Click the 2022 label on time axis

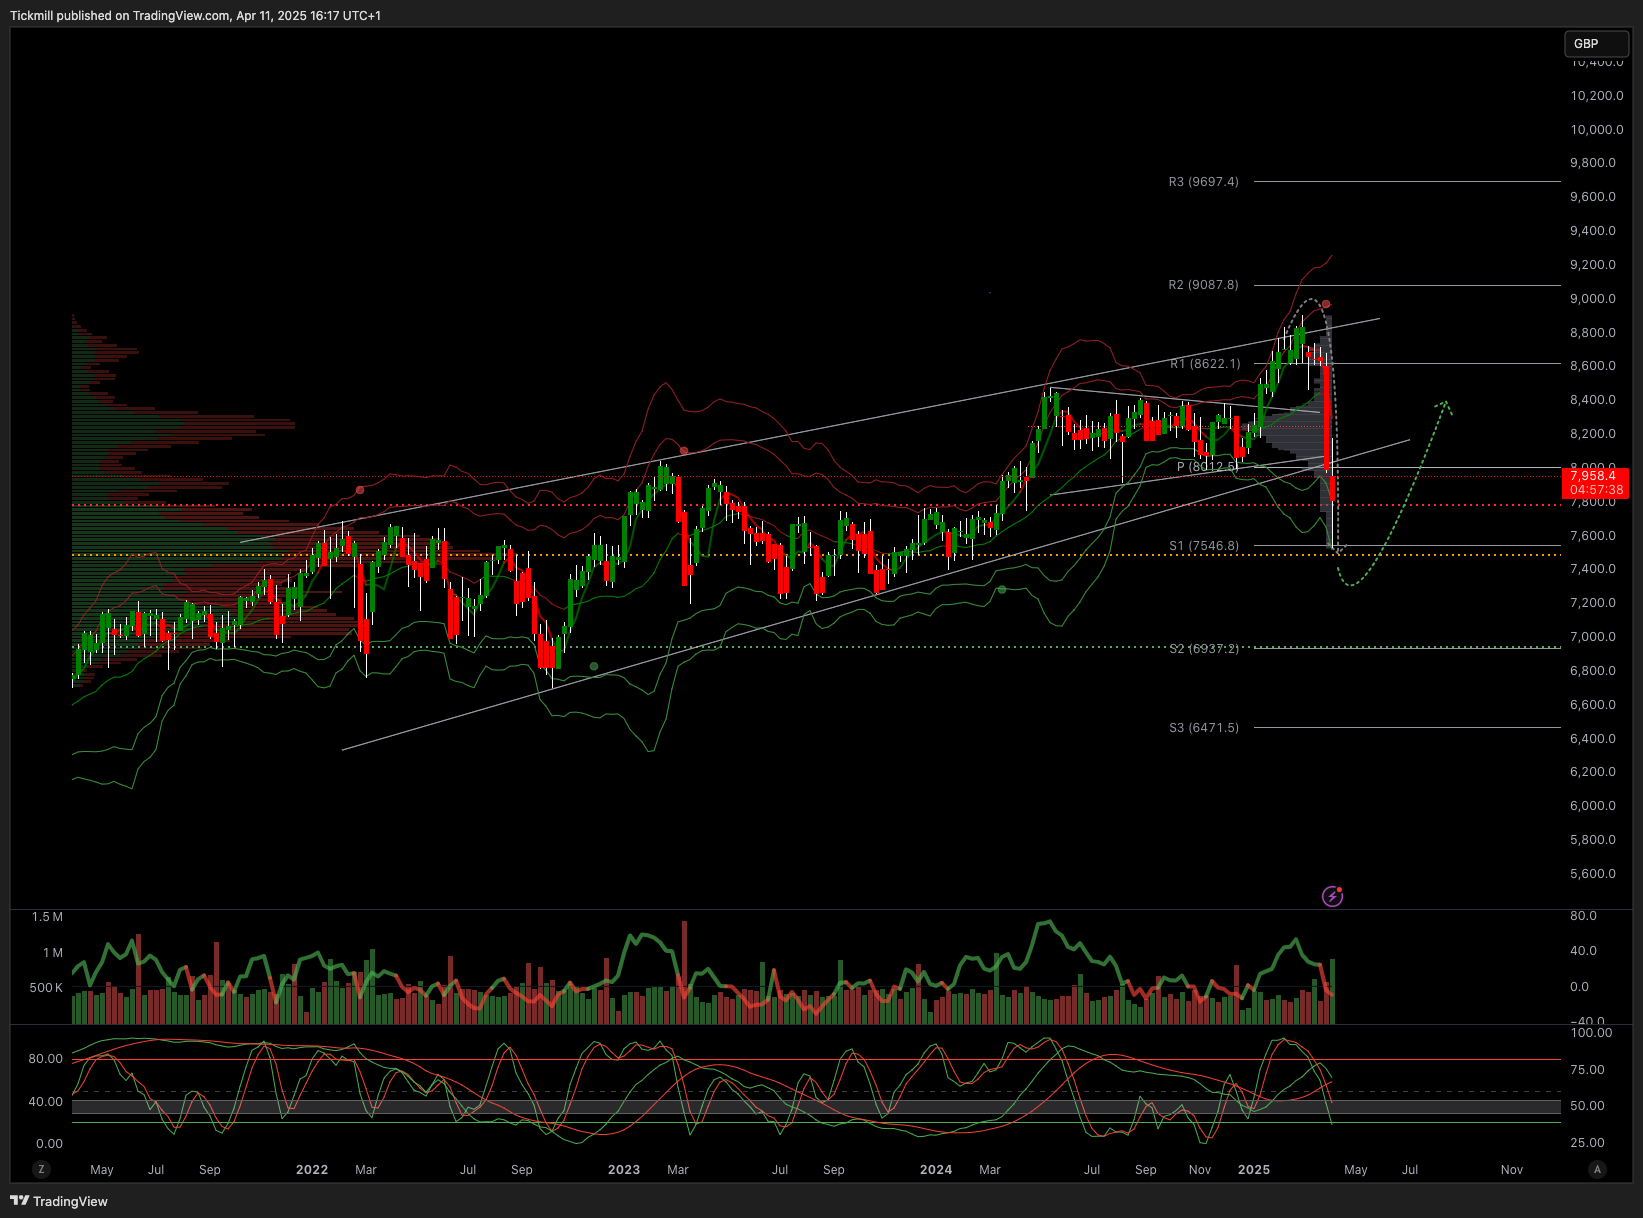coord(312,1169)
